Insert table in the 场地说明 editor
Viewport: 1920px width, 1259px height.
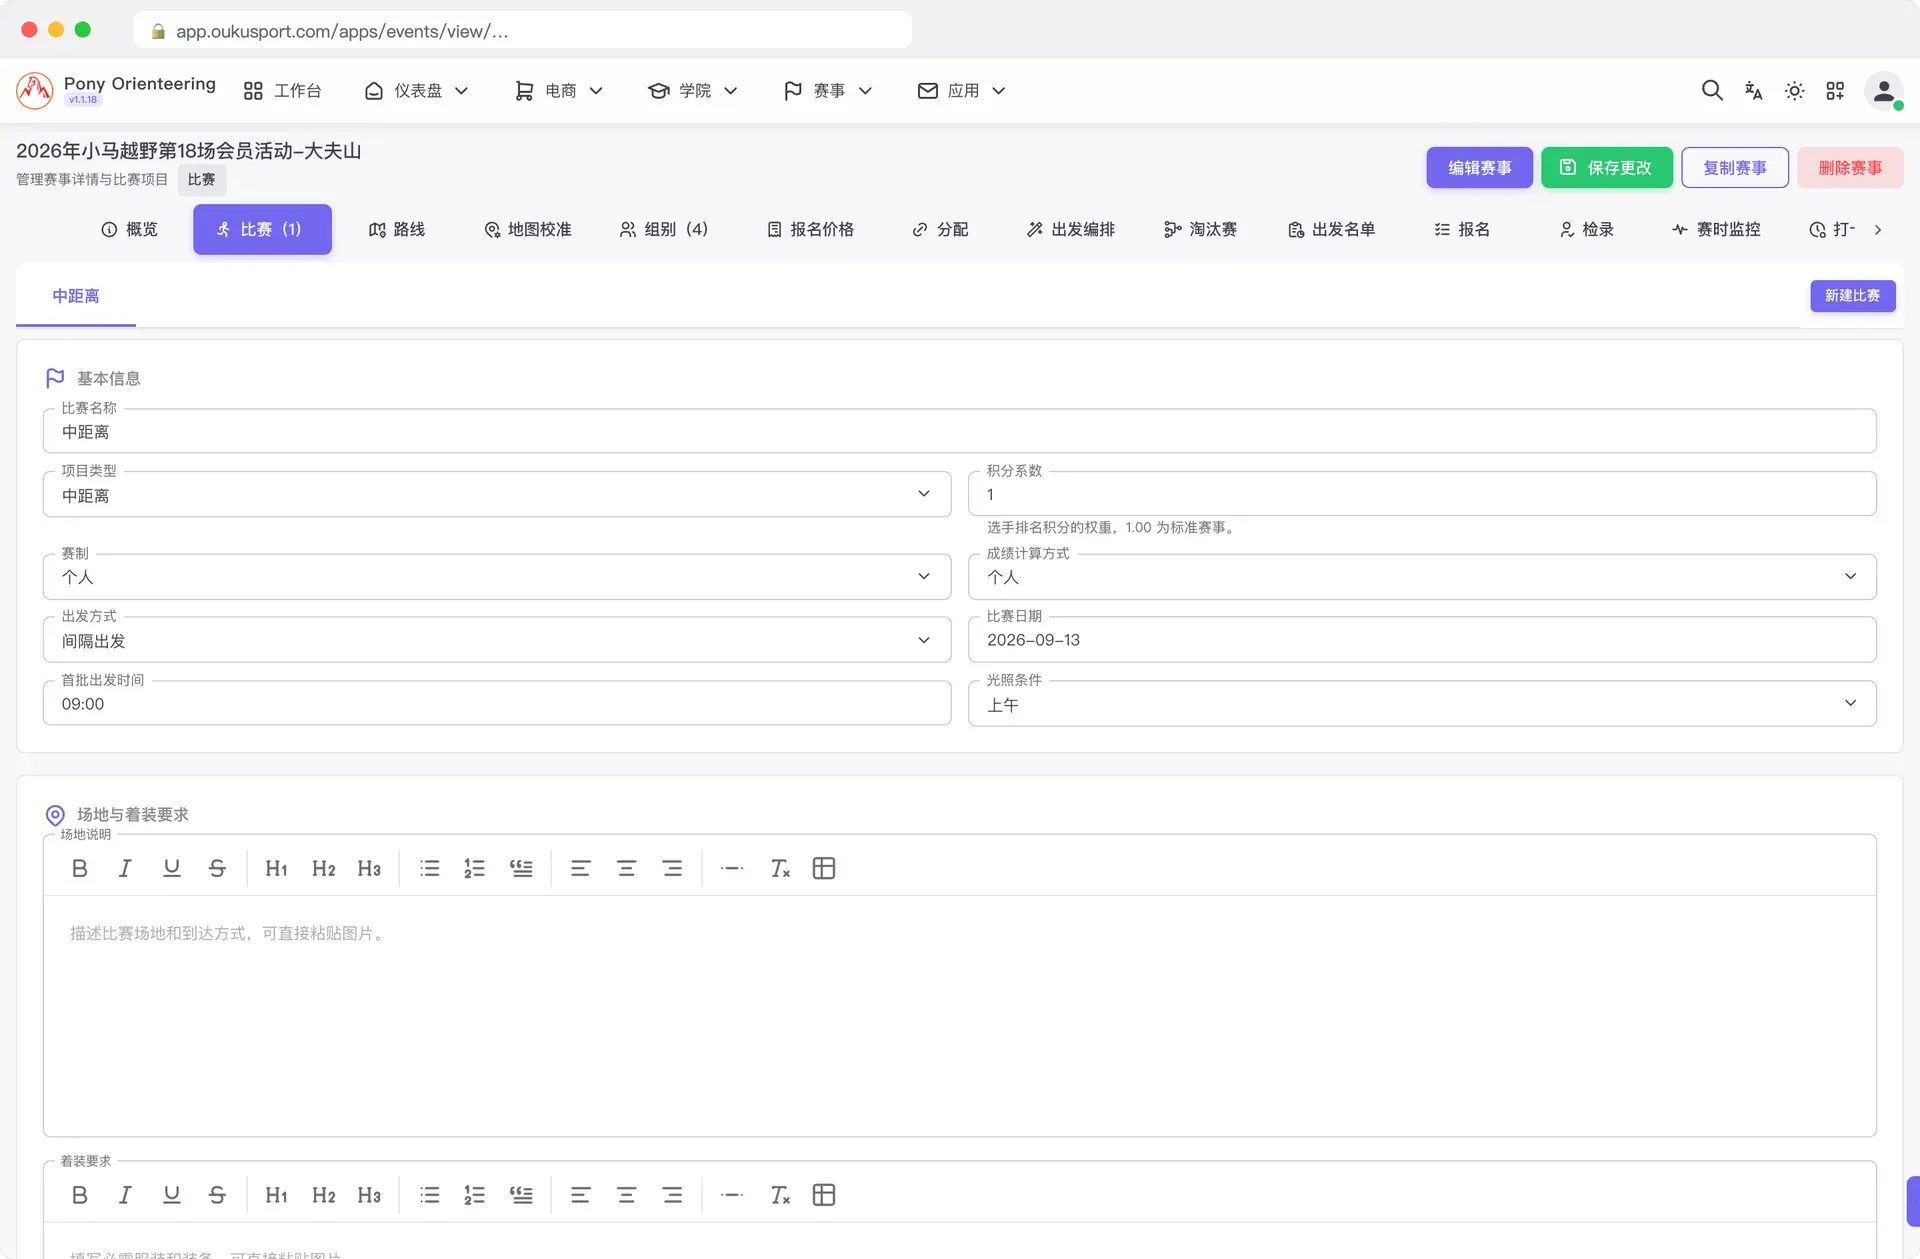824,869
